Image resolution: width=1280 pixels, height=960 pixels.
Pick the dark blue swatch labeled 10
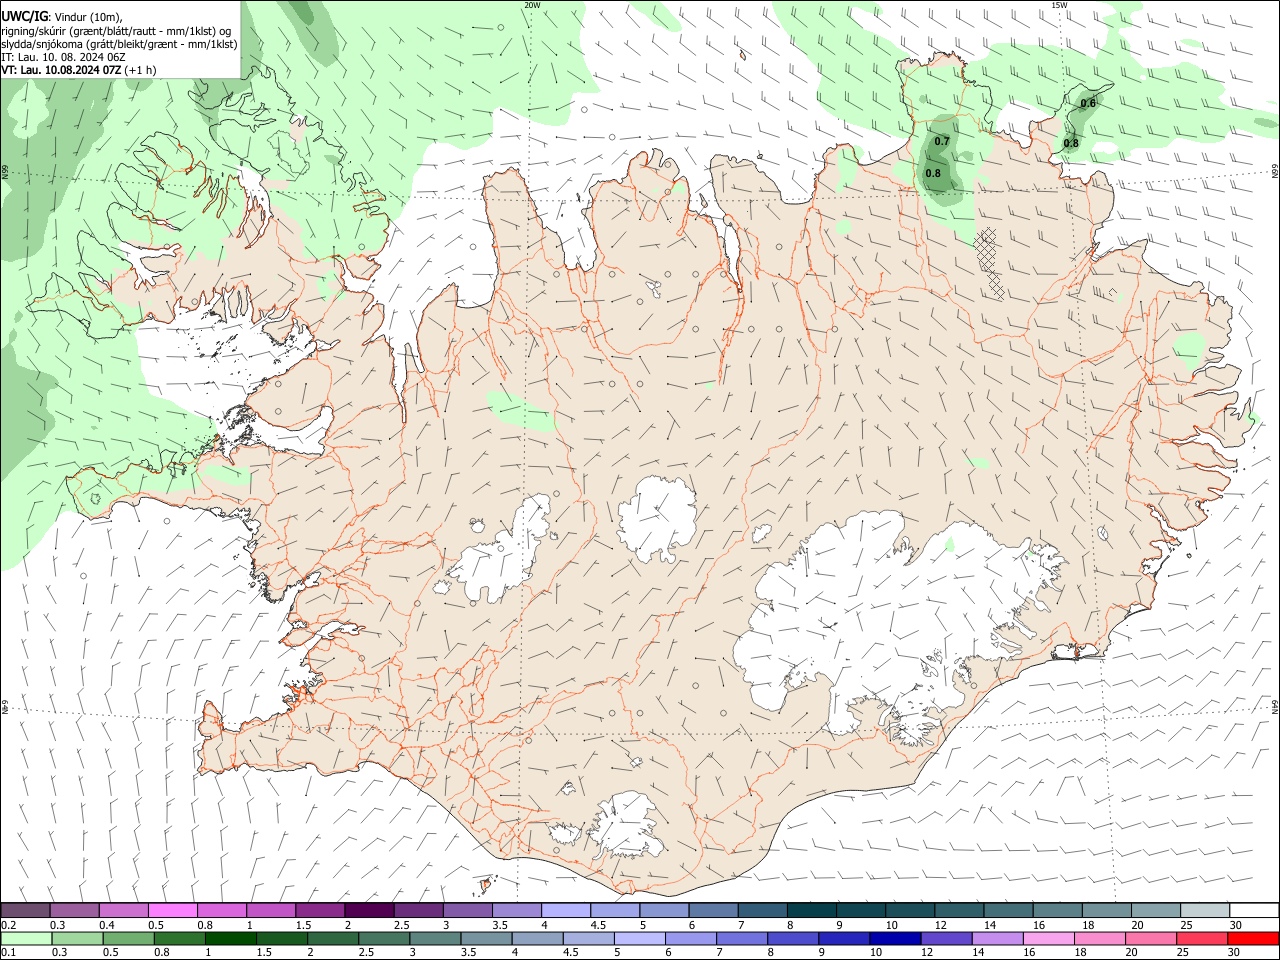point(893,938)
